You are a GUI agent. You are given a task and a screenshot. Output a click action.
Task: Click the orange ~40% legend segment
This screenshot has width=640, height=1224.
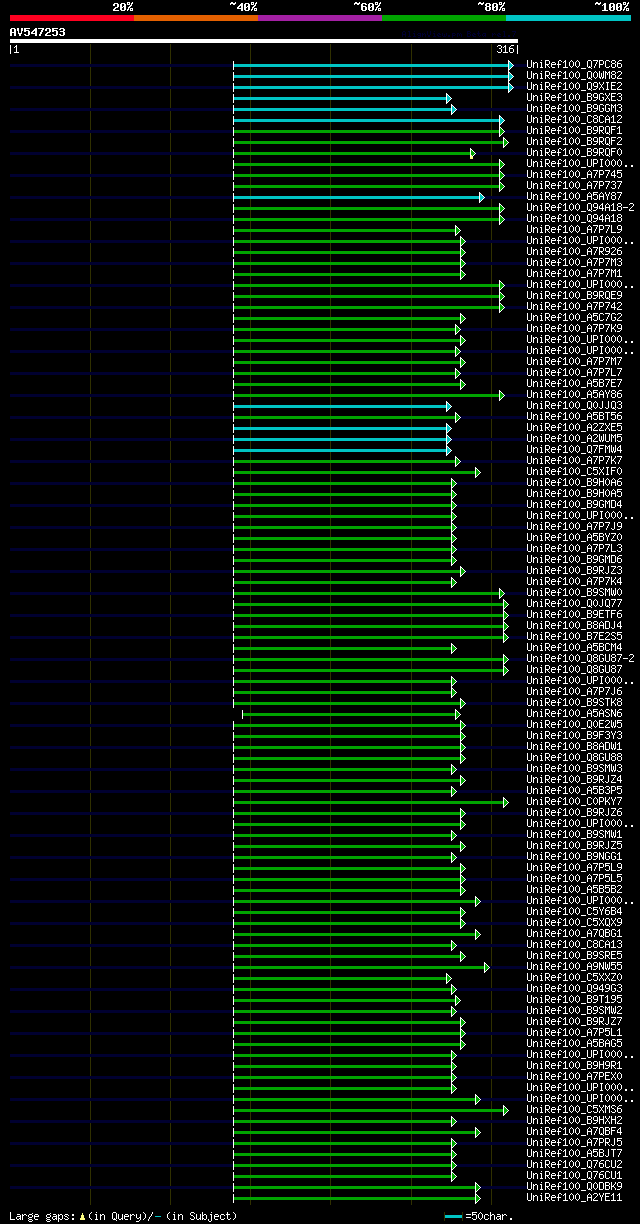(x=195, y=18)
